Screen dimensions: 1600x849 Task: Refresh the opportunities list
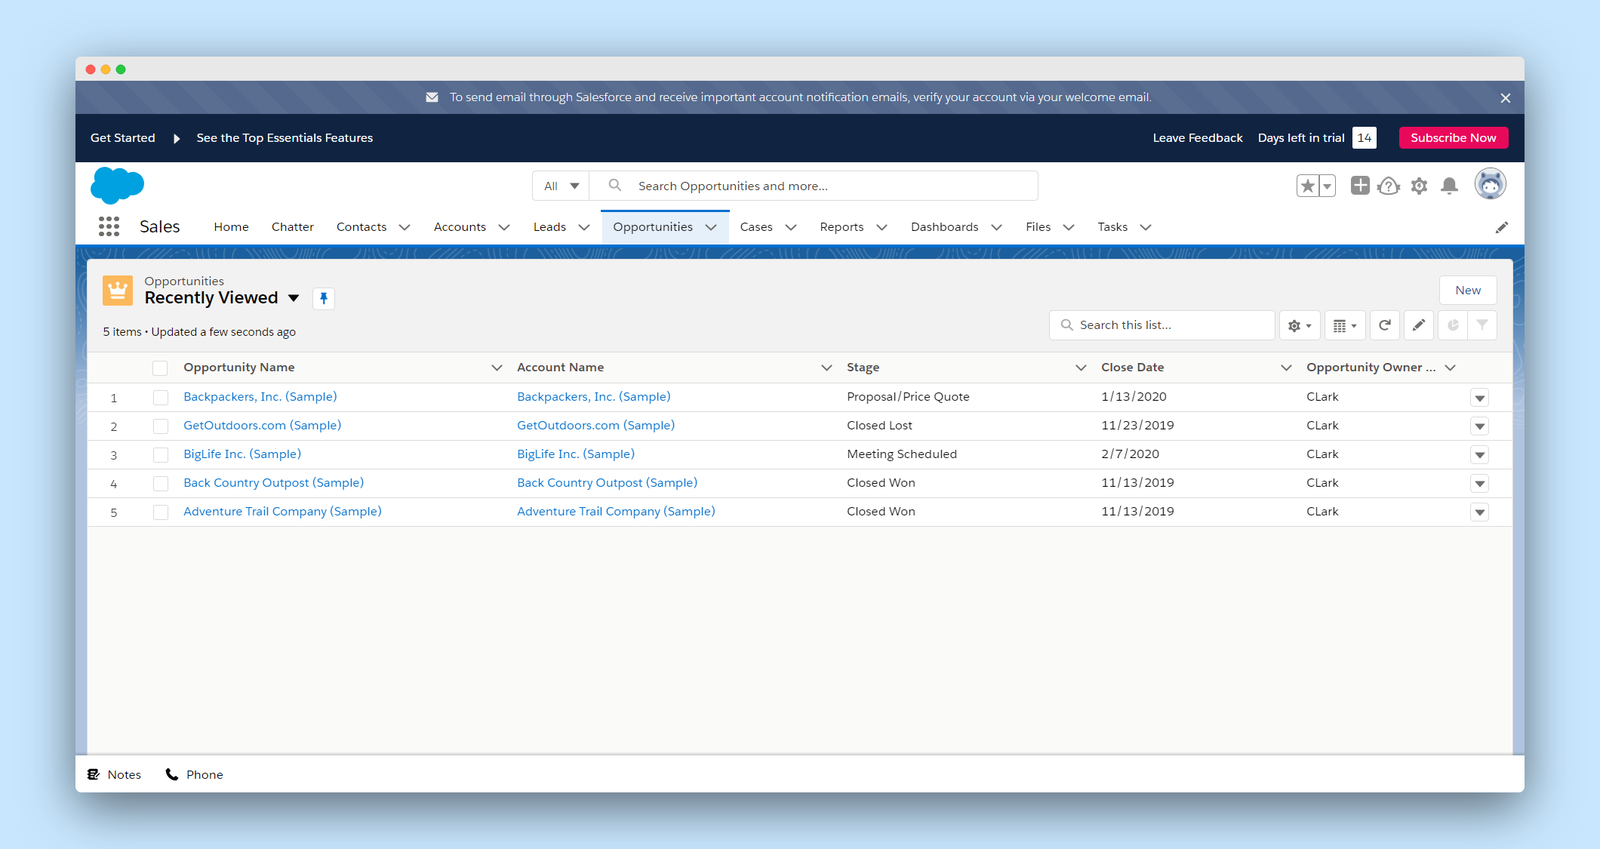[1385, 325]
